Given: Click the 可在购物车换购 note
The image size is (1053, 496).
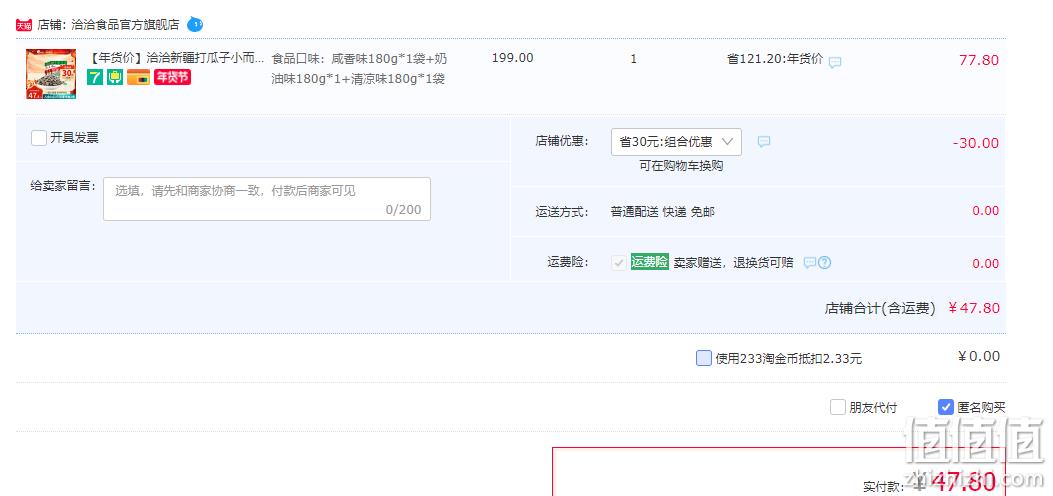Looking at the screenshot, I should [x=681, y=166].
